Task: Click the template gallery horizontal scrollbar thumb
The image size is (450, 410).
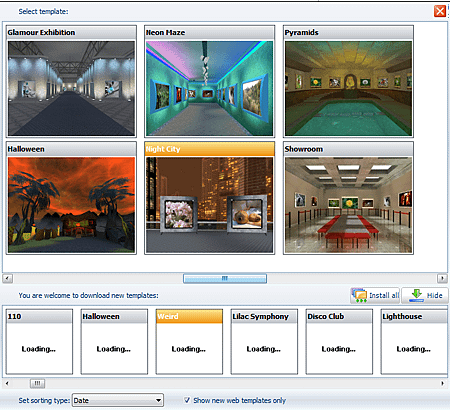Action: pyautogui.click(x=225, y=278)
